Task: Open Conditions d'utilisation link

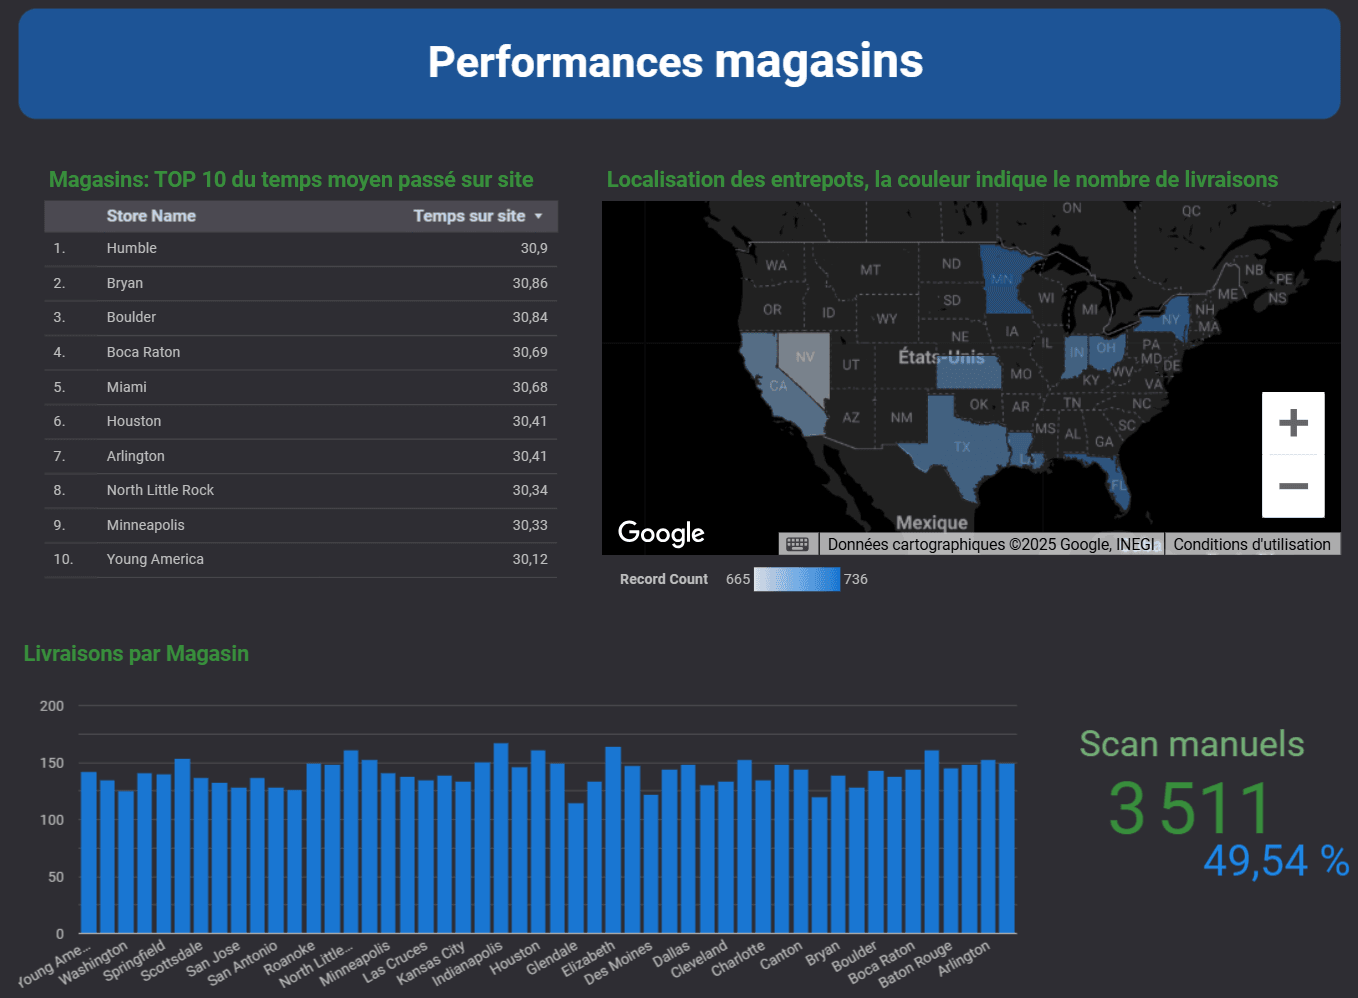Action: (x=1251, y=544)
